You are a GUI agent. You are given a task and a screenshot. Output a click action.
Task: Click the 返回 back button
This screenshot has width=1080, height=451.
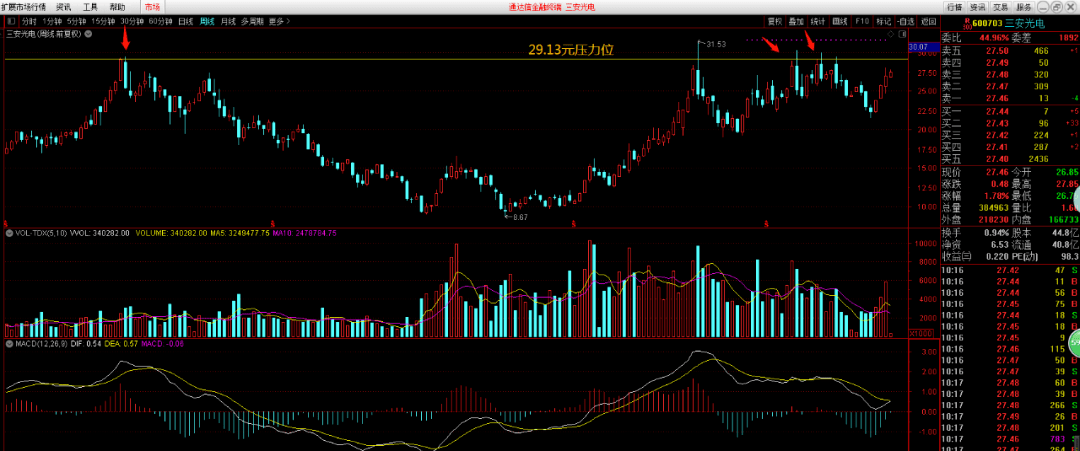pyautogui.click(x=929, y=20)
